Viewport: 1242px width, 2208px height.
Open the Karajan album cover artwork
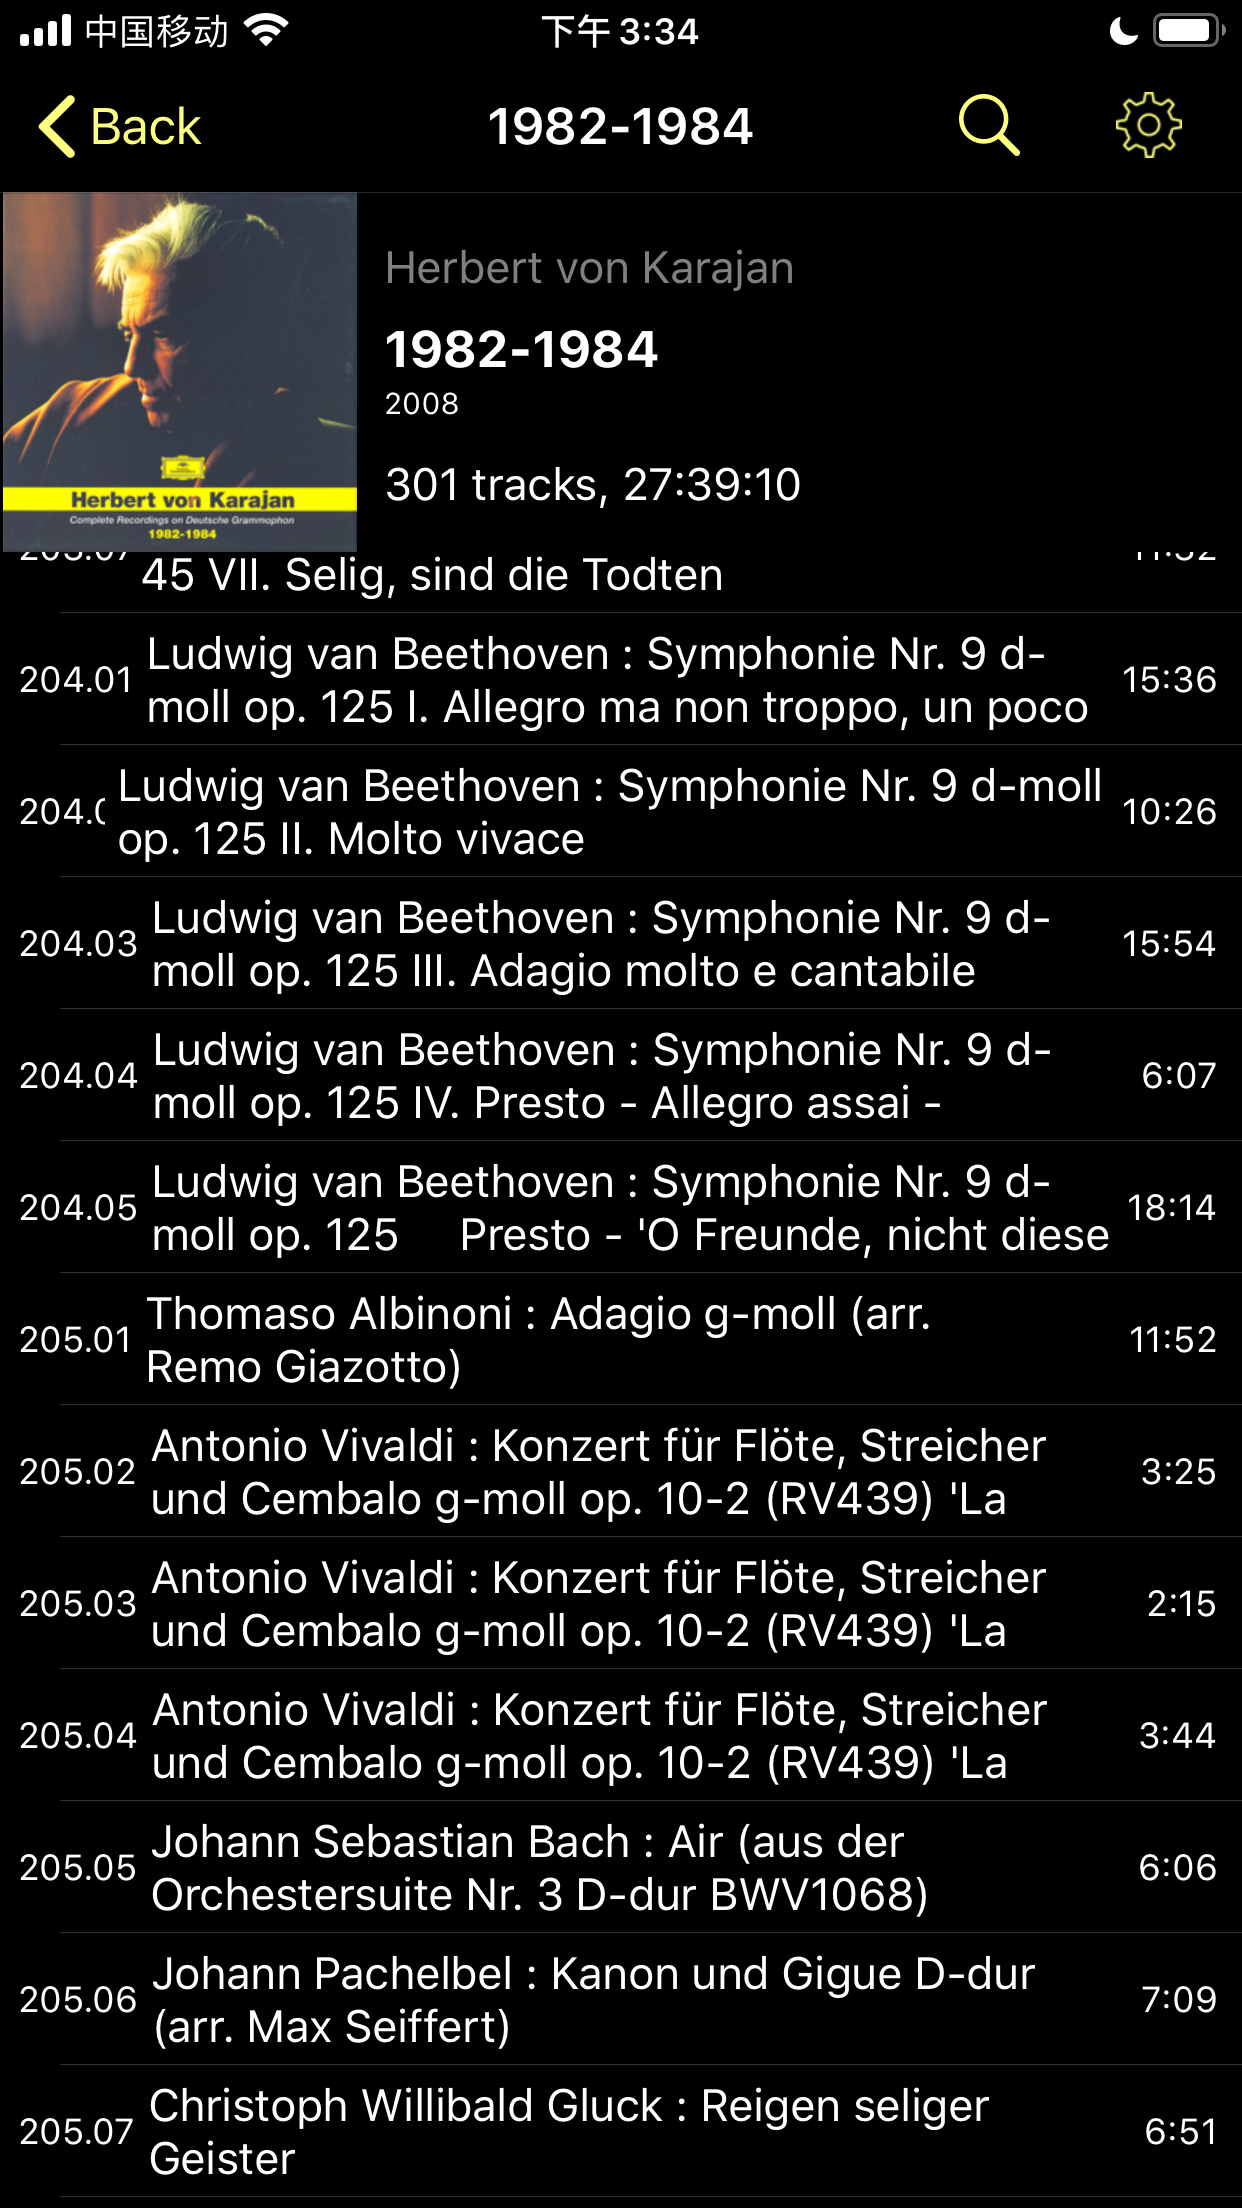[180, 371]
